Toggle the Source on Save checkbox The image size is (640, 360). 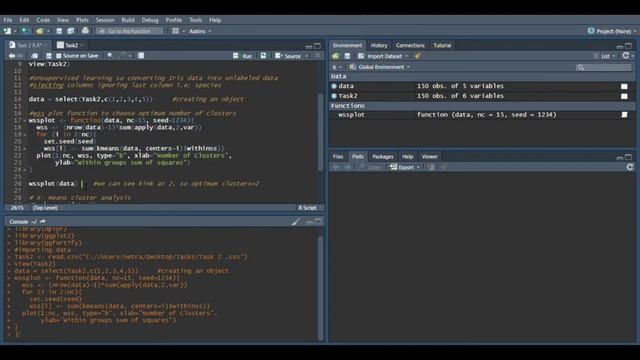pos(58,56)
